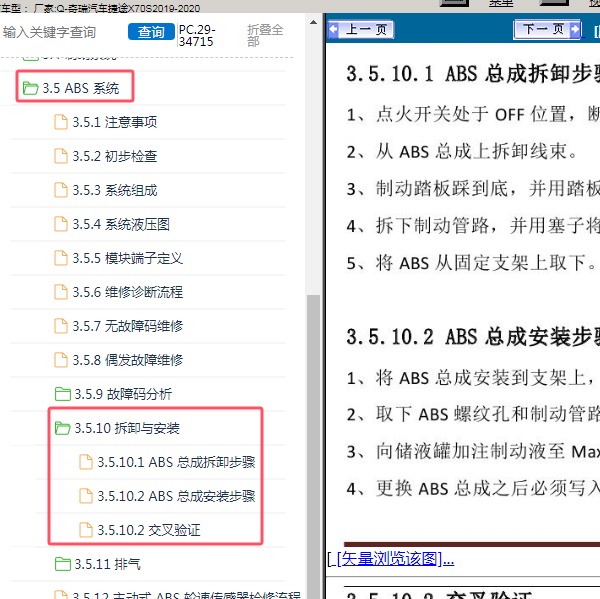Viewport: 600px width, 599px height.
Task: Click page icon beside 3.5.10.2 ABS 总成安装步骤
Action: [x=86, y=496]
